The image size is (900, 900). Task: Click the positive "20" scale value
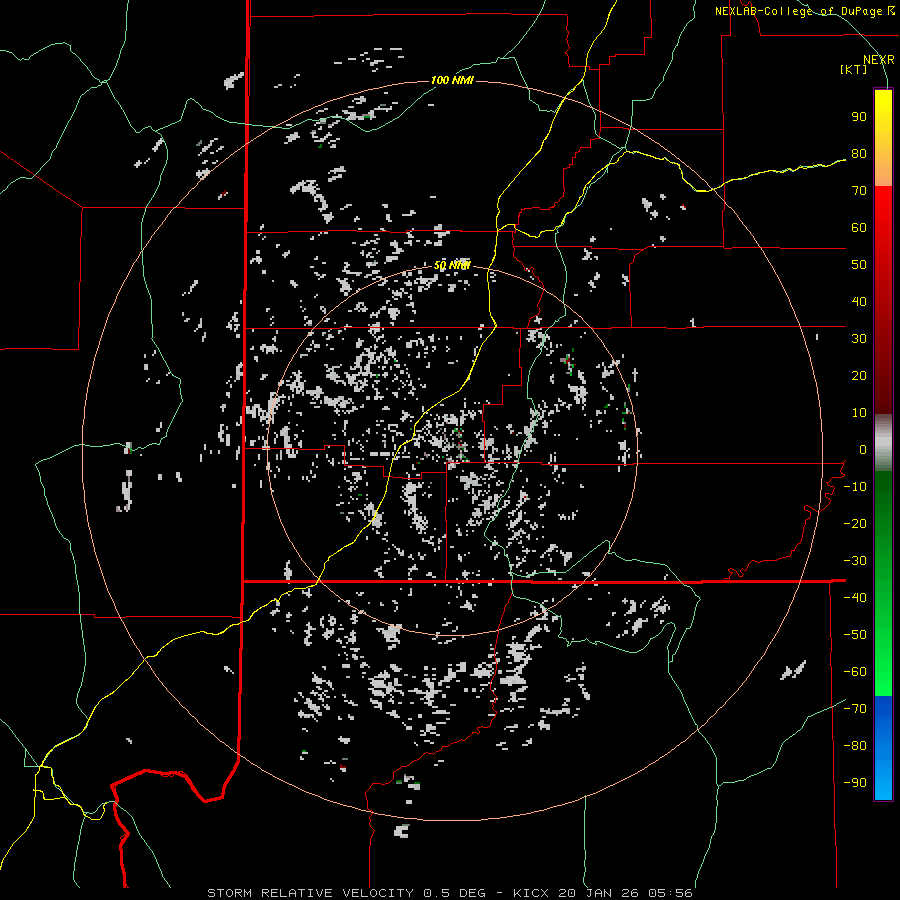pyautogui.click(x=859, y=376)
